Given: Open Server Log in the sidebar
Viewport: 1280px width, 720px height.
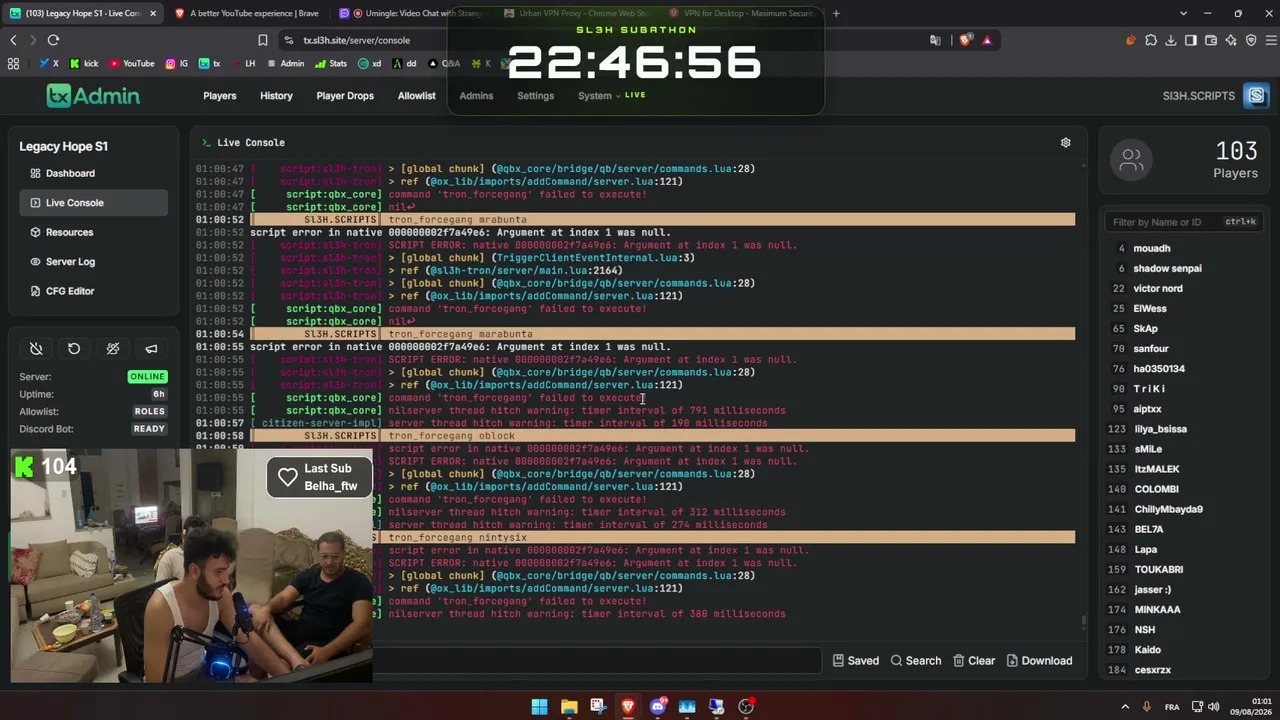Looking at the screenshot, I should [93, 262].
